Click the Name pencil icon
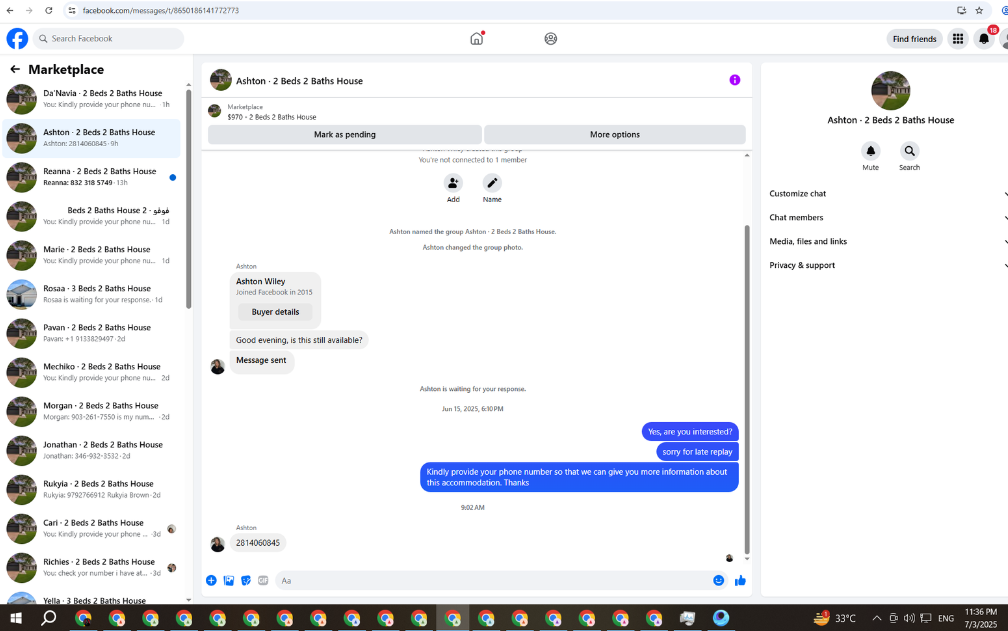 pyautogui.click(x=492, y=183)
